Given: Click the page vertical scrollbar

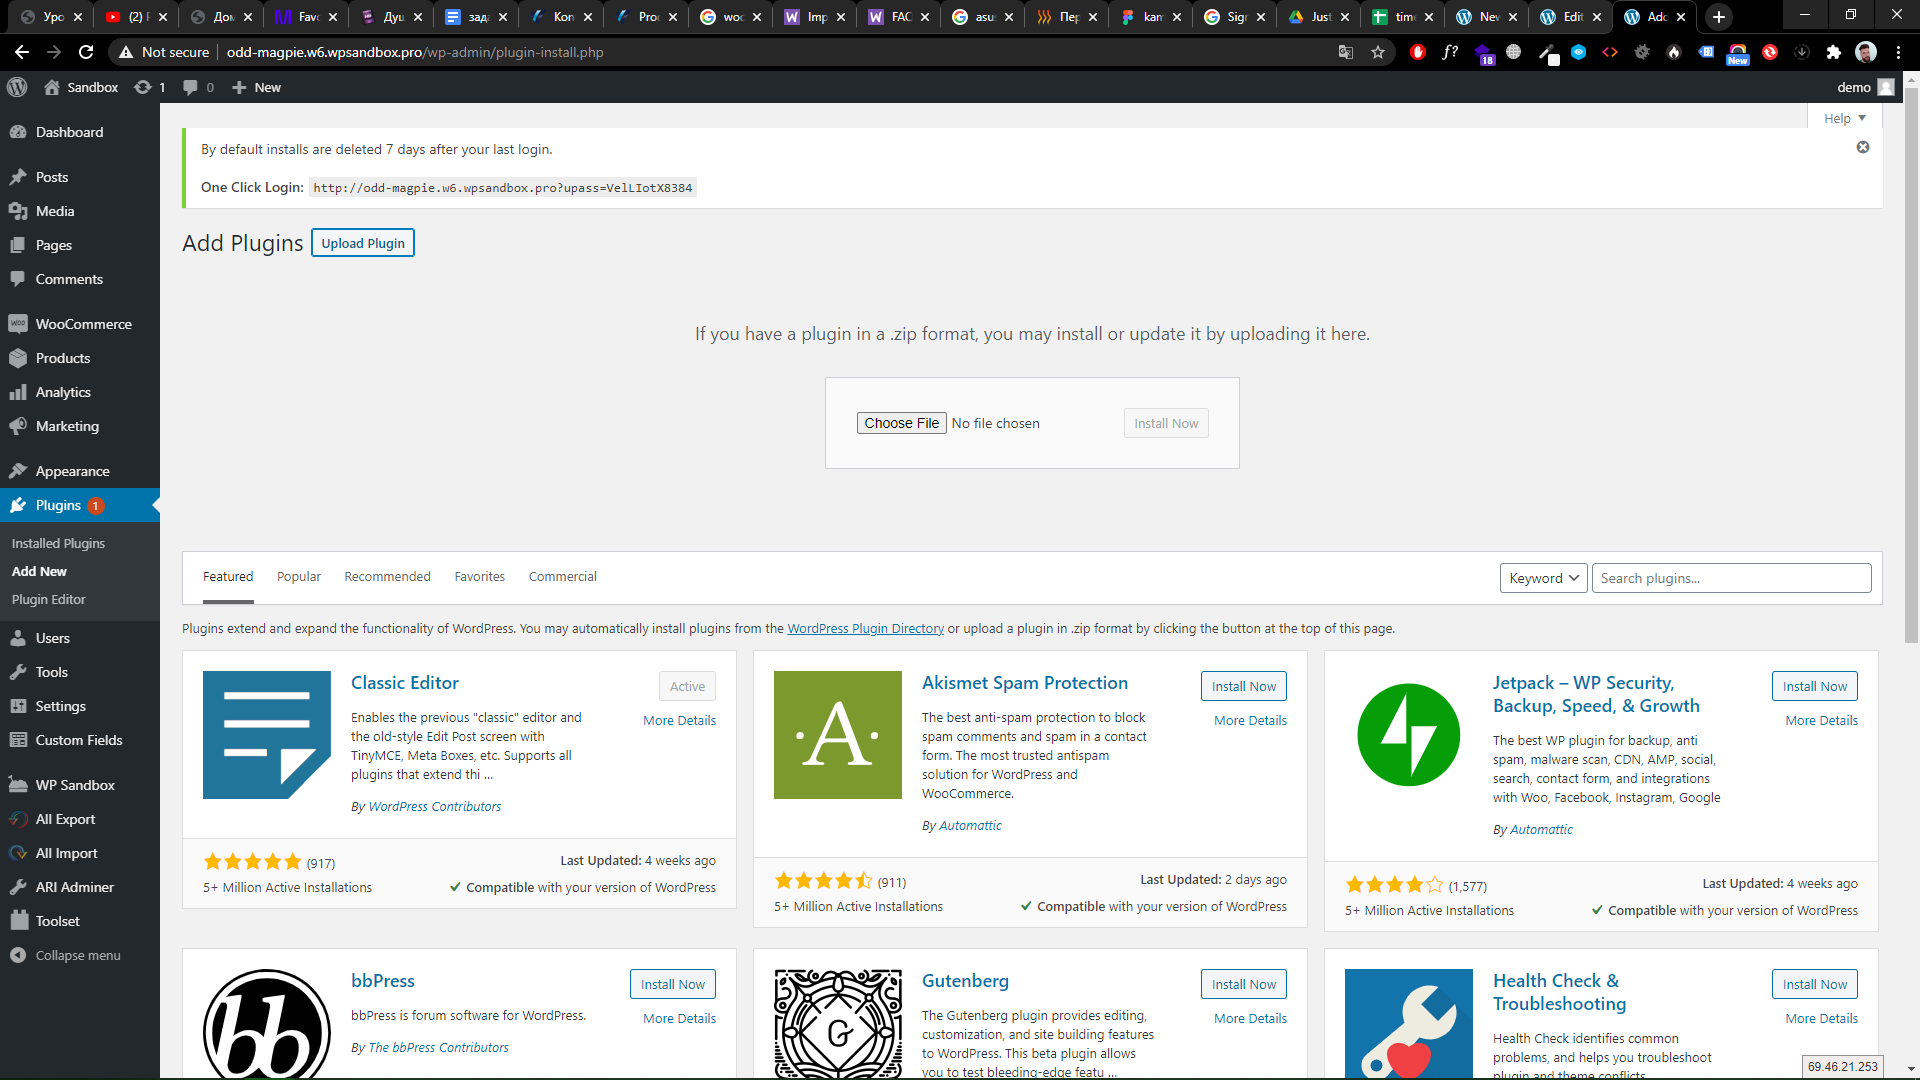Looking at the screenshot, I should click(x=1911, y=366).
